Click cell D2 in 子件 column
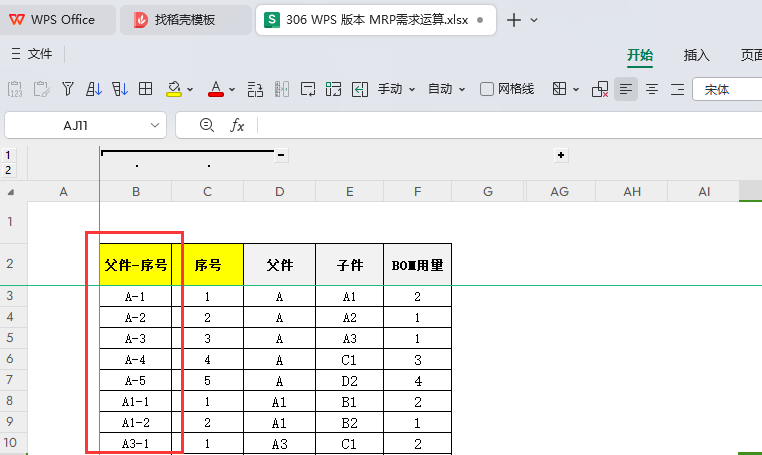This screenshot has height=455, width=762. [349, 381]
